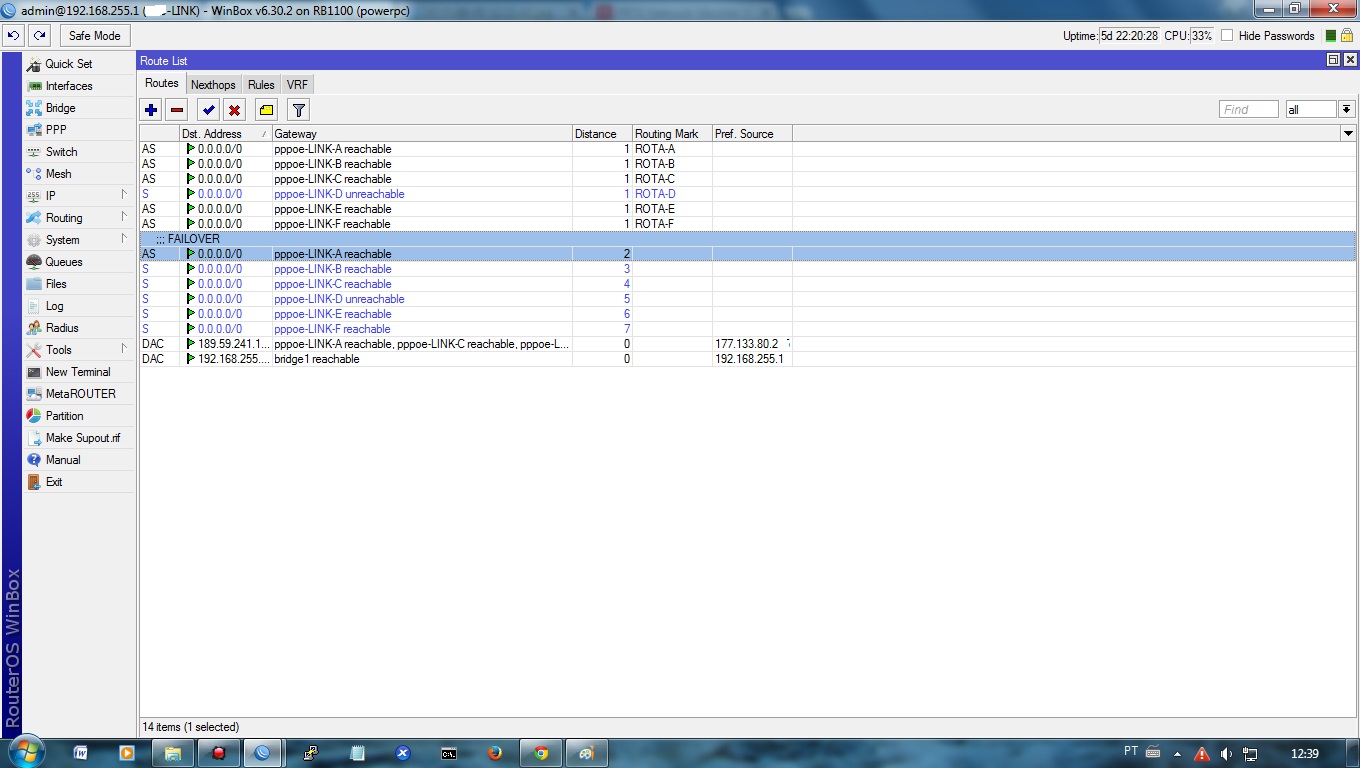The image size is (1360, 768).
Task: Go to the Mesh menu
Action: tap(79, 174)
